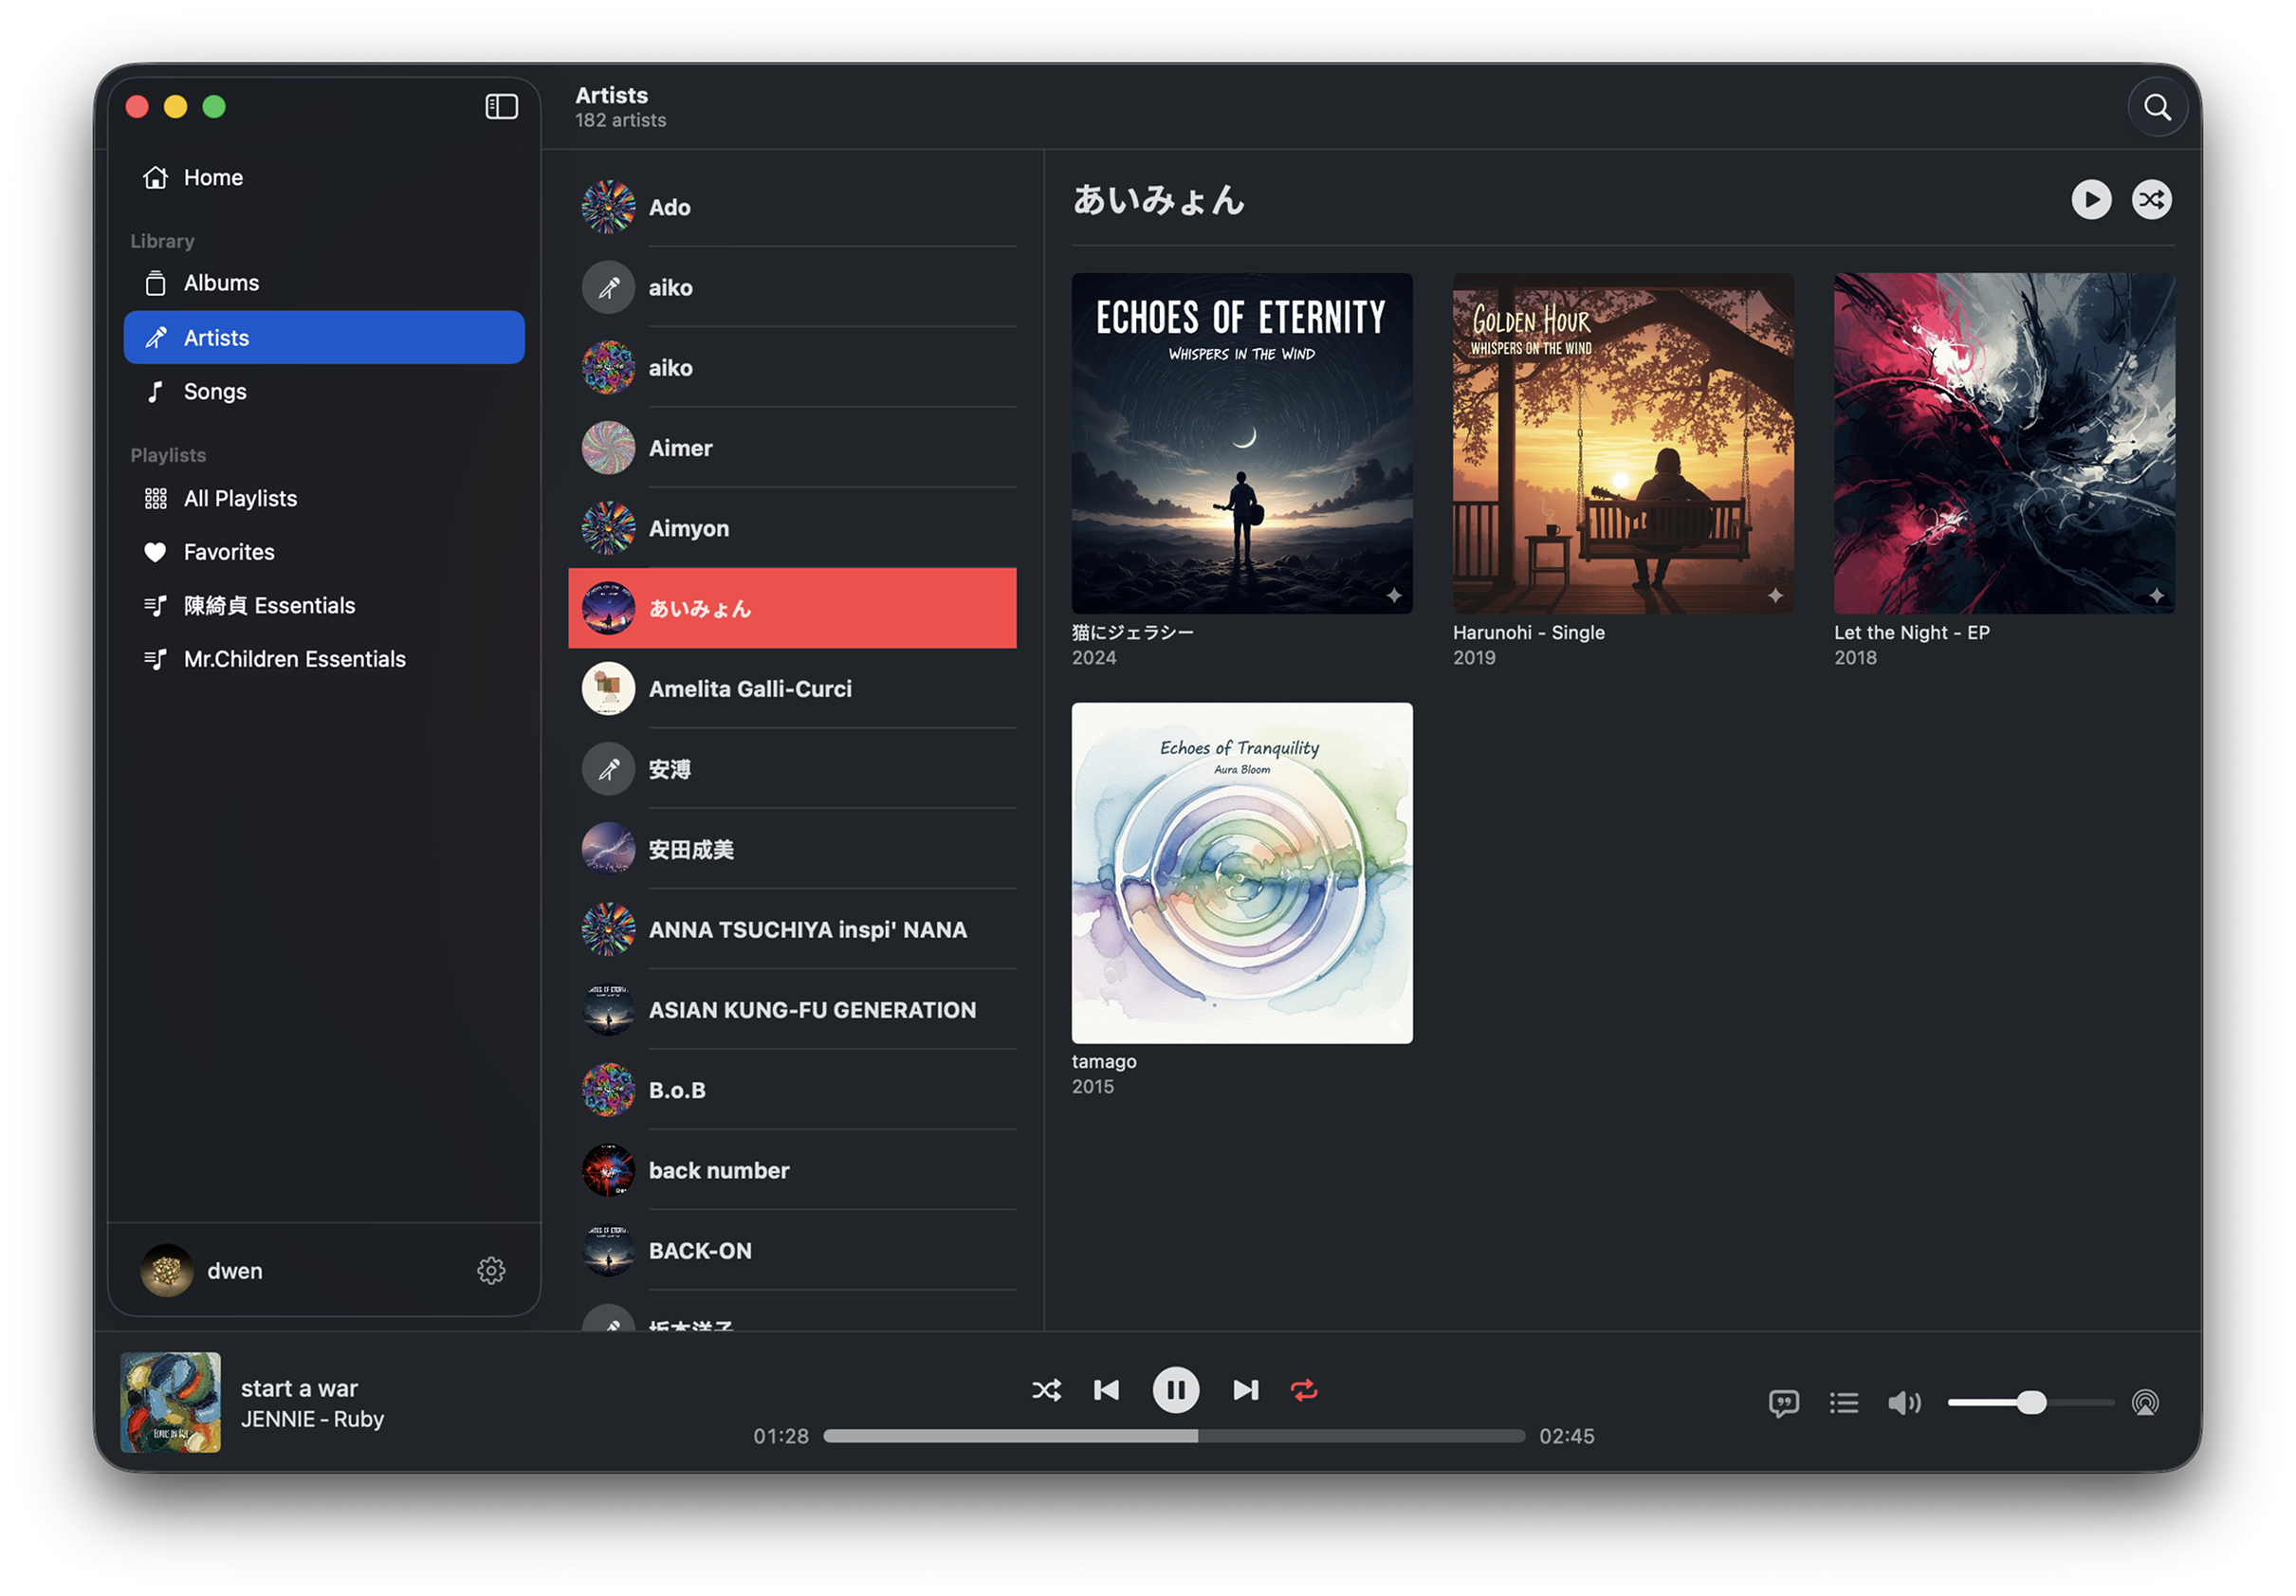The height and width of the screenshot is (1596, 2296).
Task: Skip to next track
Action: click(1245, 1390)
